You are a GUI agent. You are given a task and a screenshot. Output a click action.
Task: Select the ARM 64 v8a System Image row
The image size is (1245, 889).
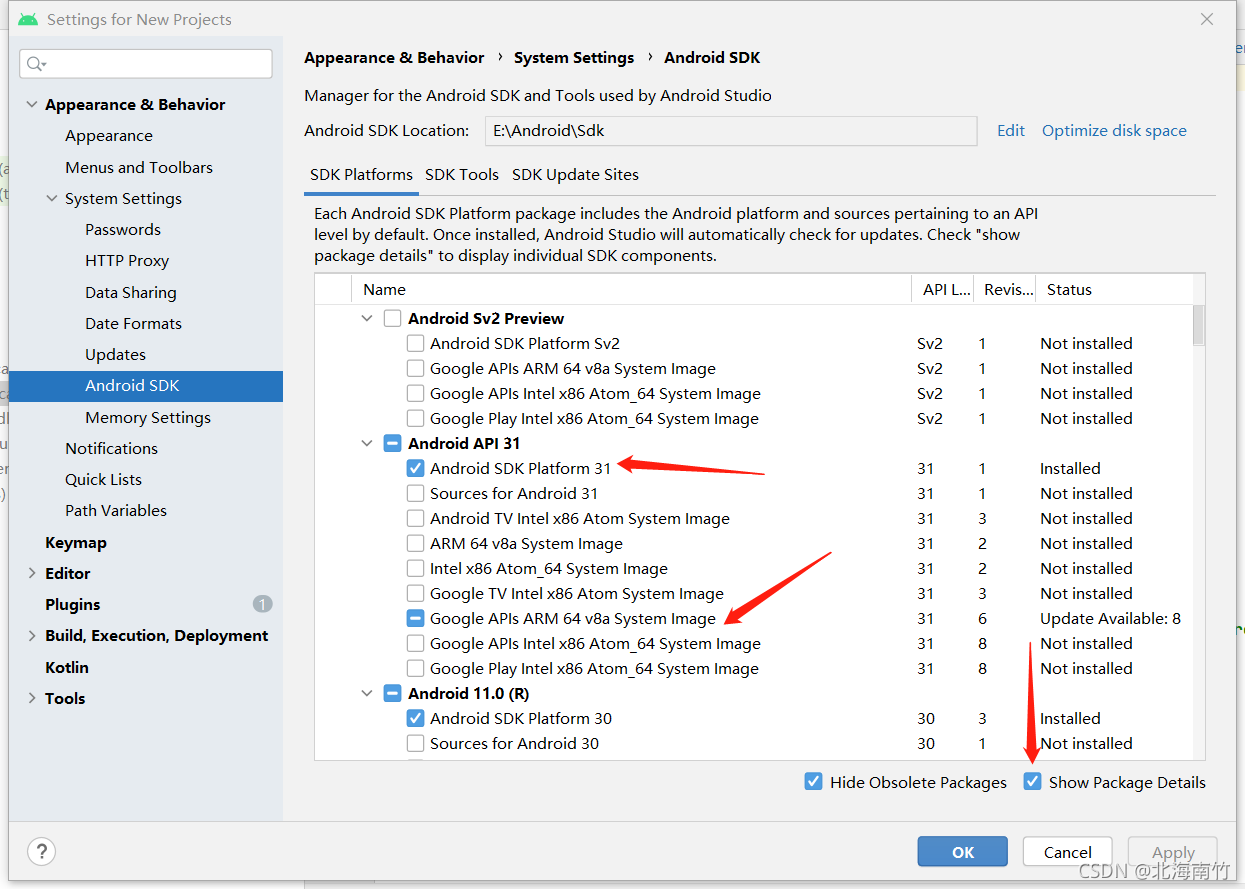[754, 543]
